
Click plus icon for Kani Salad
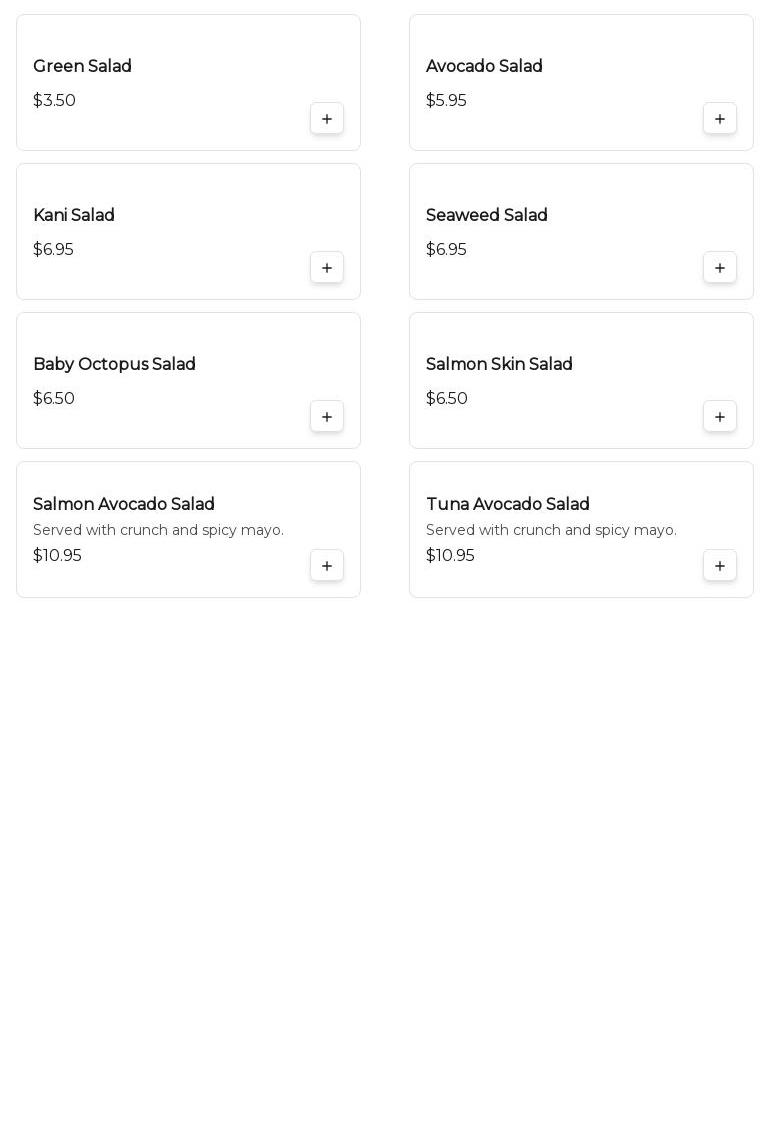pyautogui.click(x=327, y=268)
